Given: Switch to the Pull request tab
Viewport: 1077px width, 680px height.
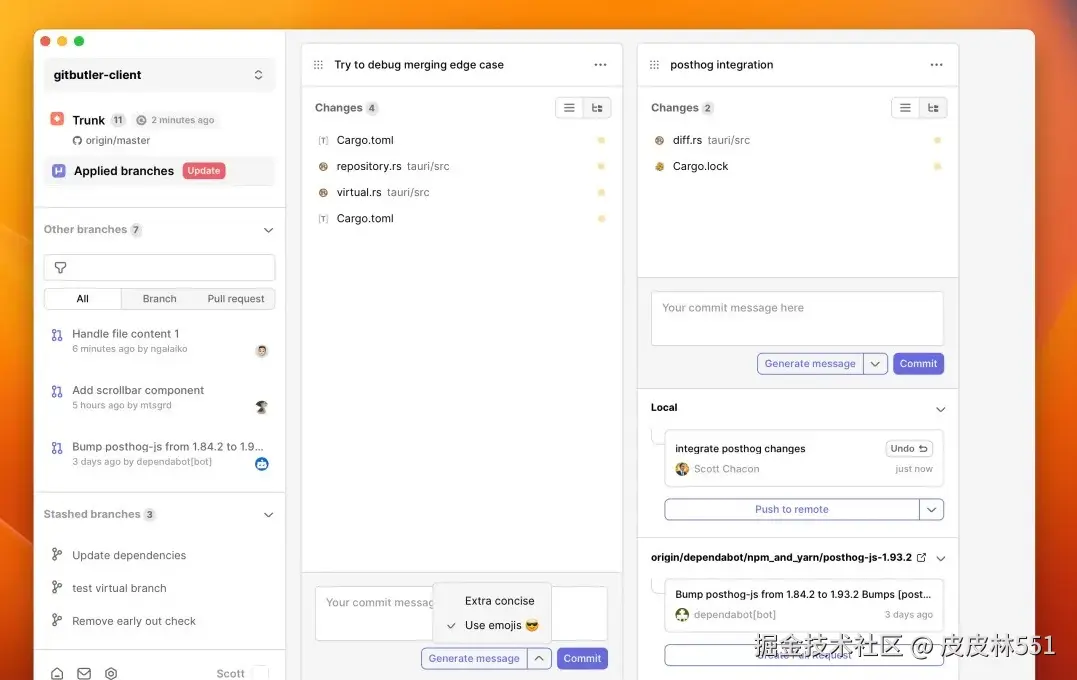Looking at the screenshot, I should click(236, 299).
